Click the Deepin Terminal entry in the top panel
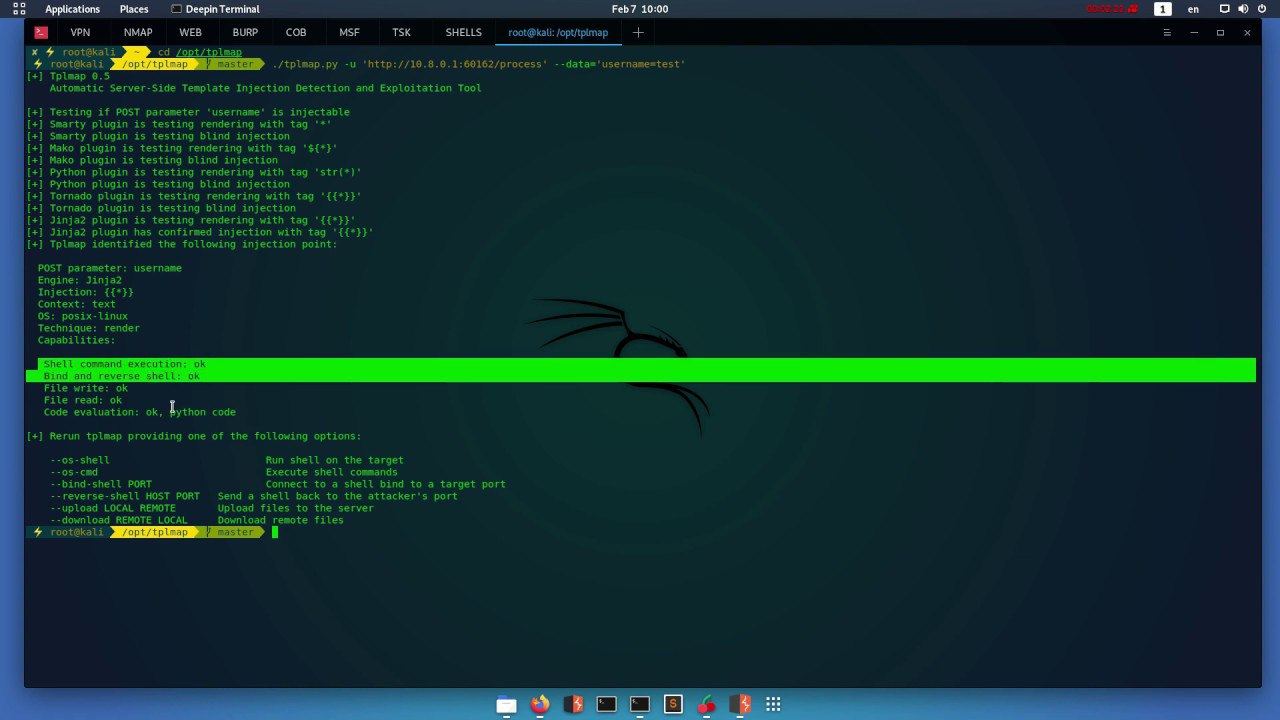Viewport: 1280px width, 720px height. point(215,9)
